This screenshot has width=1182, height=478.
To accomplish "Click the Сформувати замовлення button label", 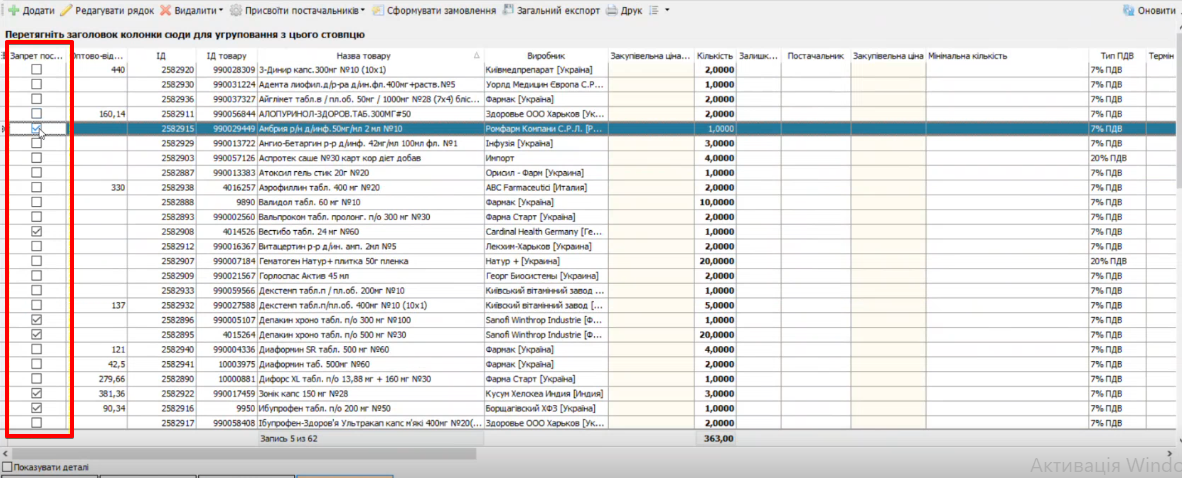I will coord(441,10).
